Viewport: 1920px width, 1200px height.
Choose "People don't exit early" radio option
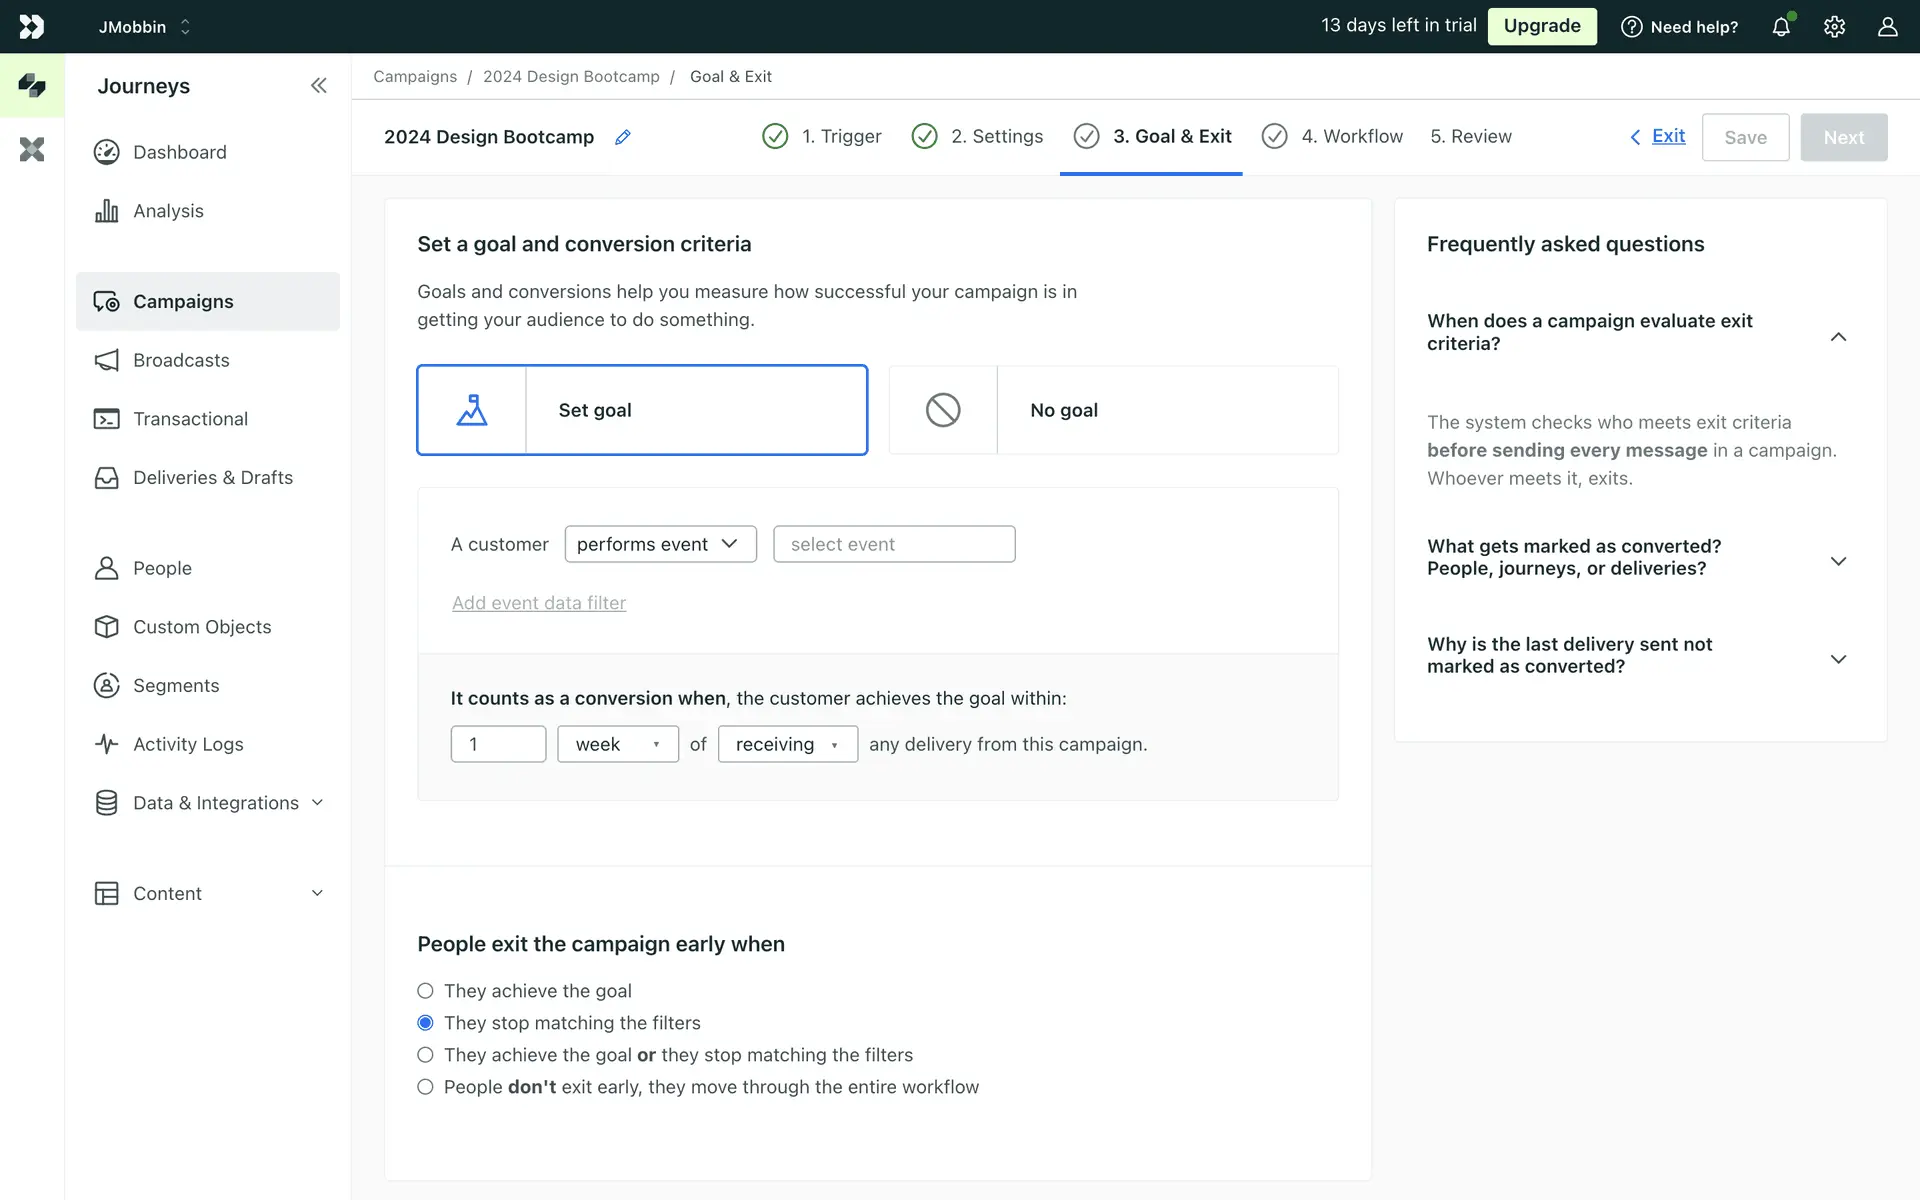426,1087
